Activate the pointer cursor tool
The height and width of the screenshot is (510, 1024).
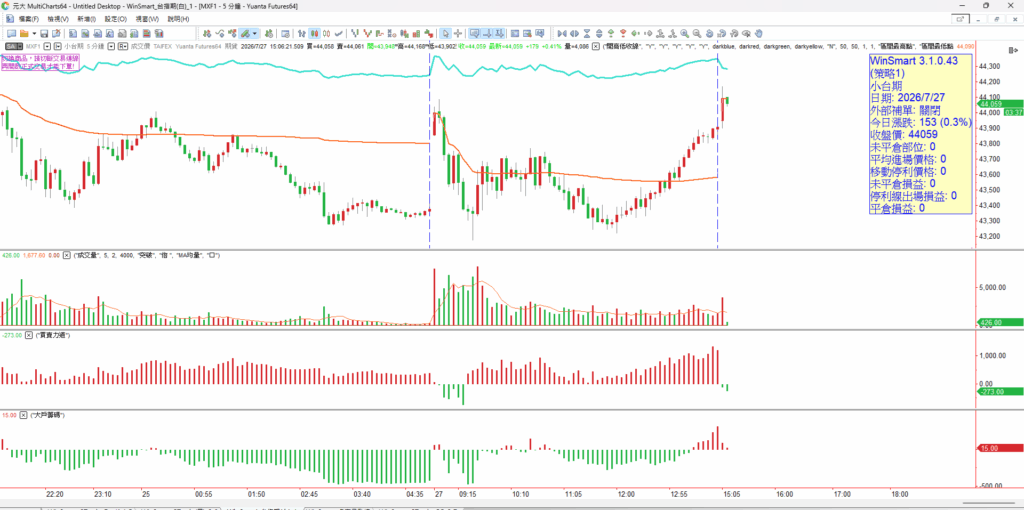444,33
